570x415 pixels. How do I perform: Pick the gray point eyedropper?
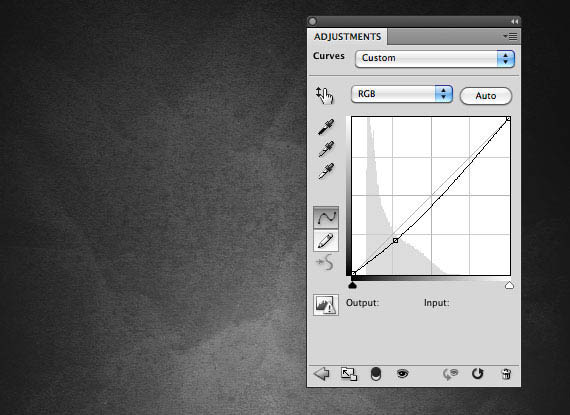click(326, 149)
